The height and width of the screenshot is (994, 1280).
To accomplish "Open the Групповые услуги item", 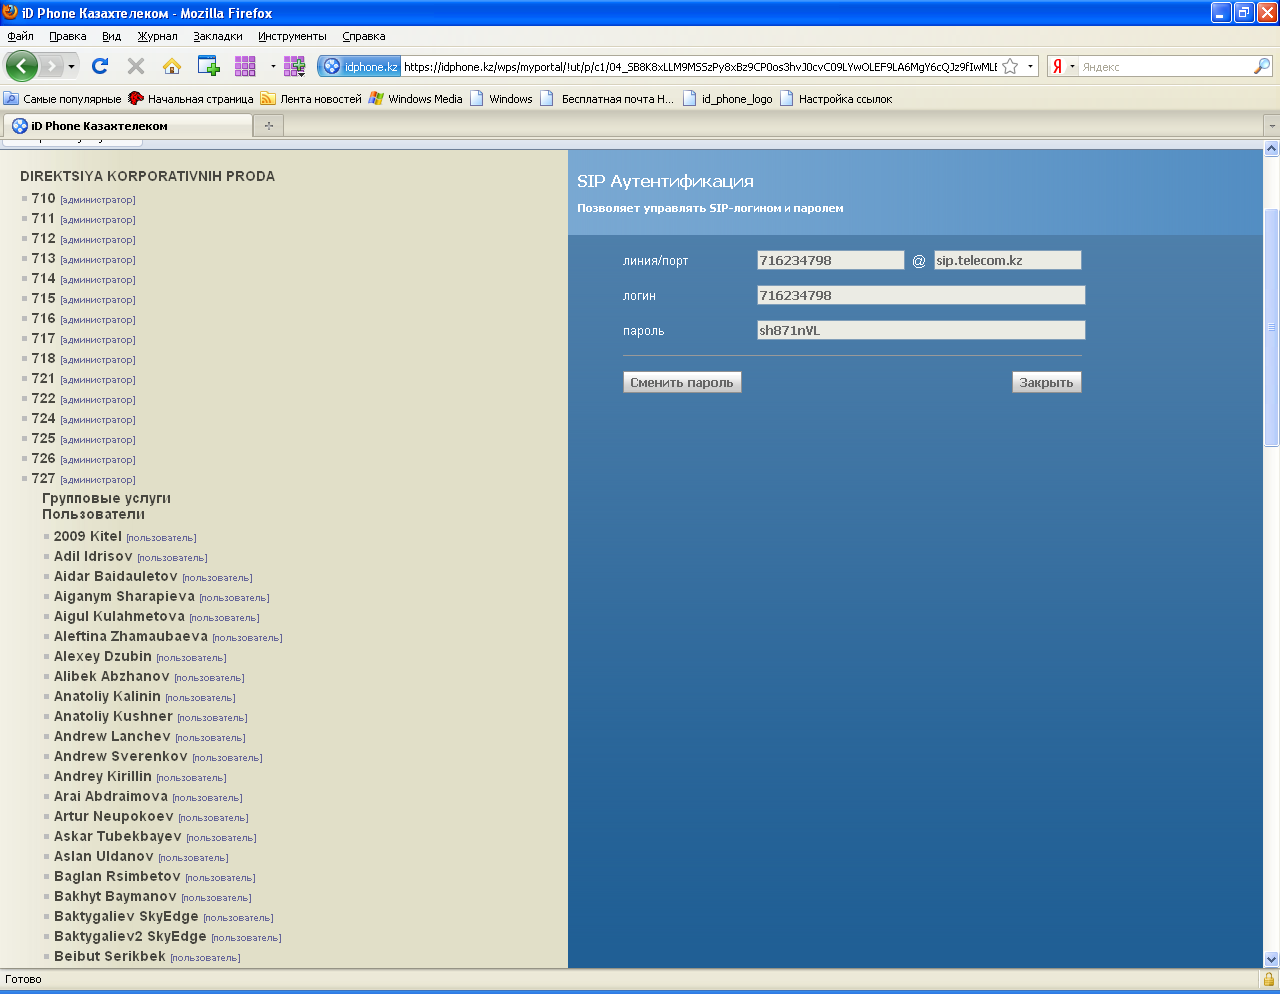I will pos(106,498).
